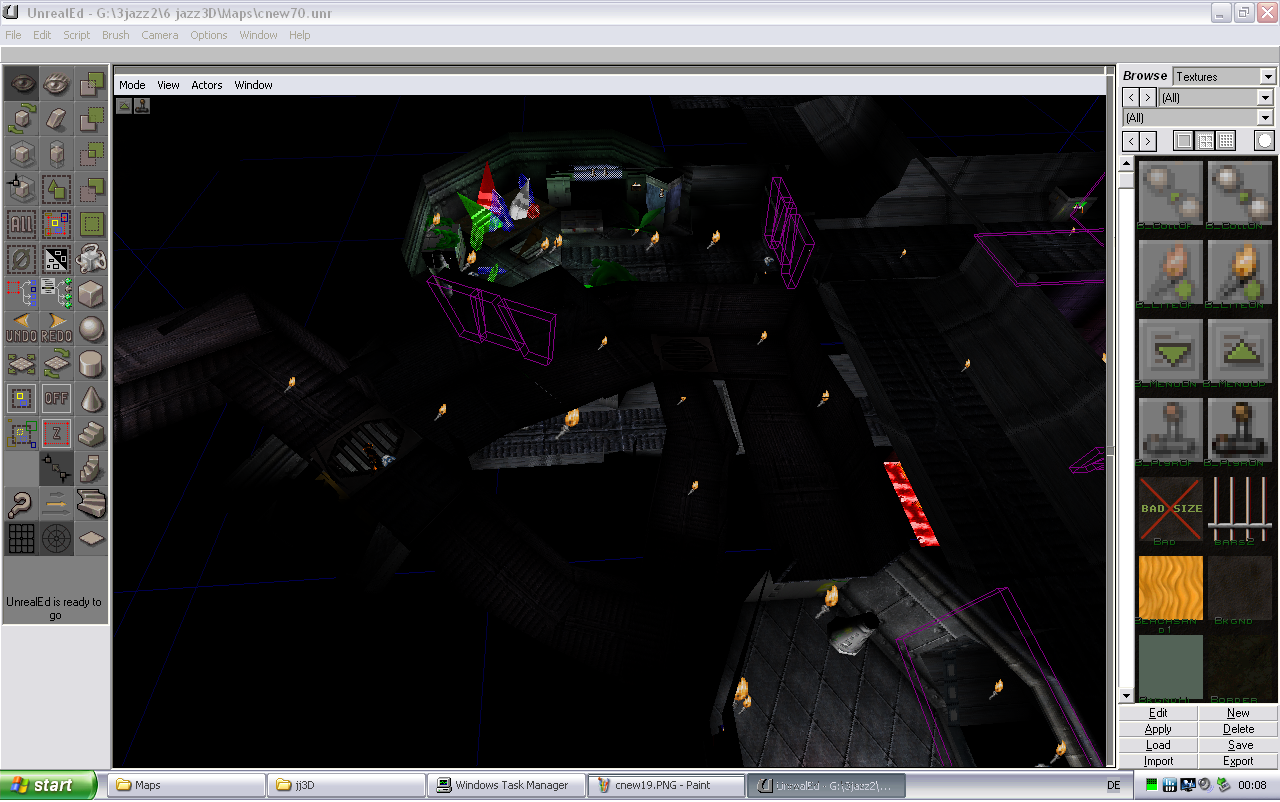The image size is (1280, 802).
Task: Open the Brush menu
Action: 116,35
